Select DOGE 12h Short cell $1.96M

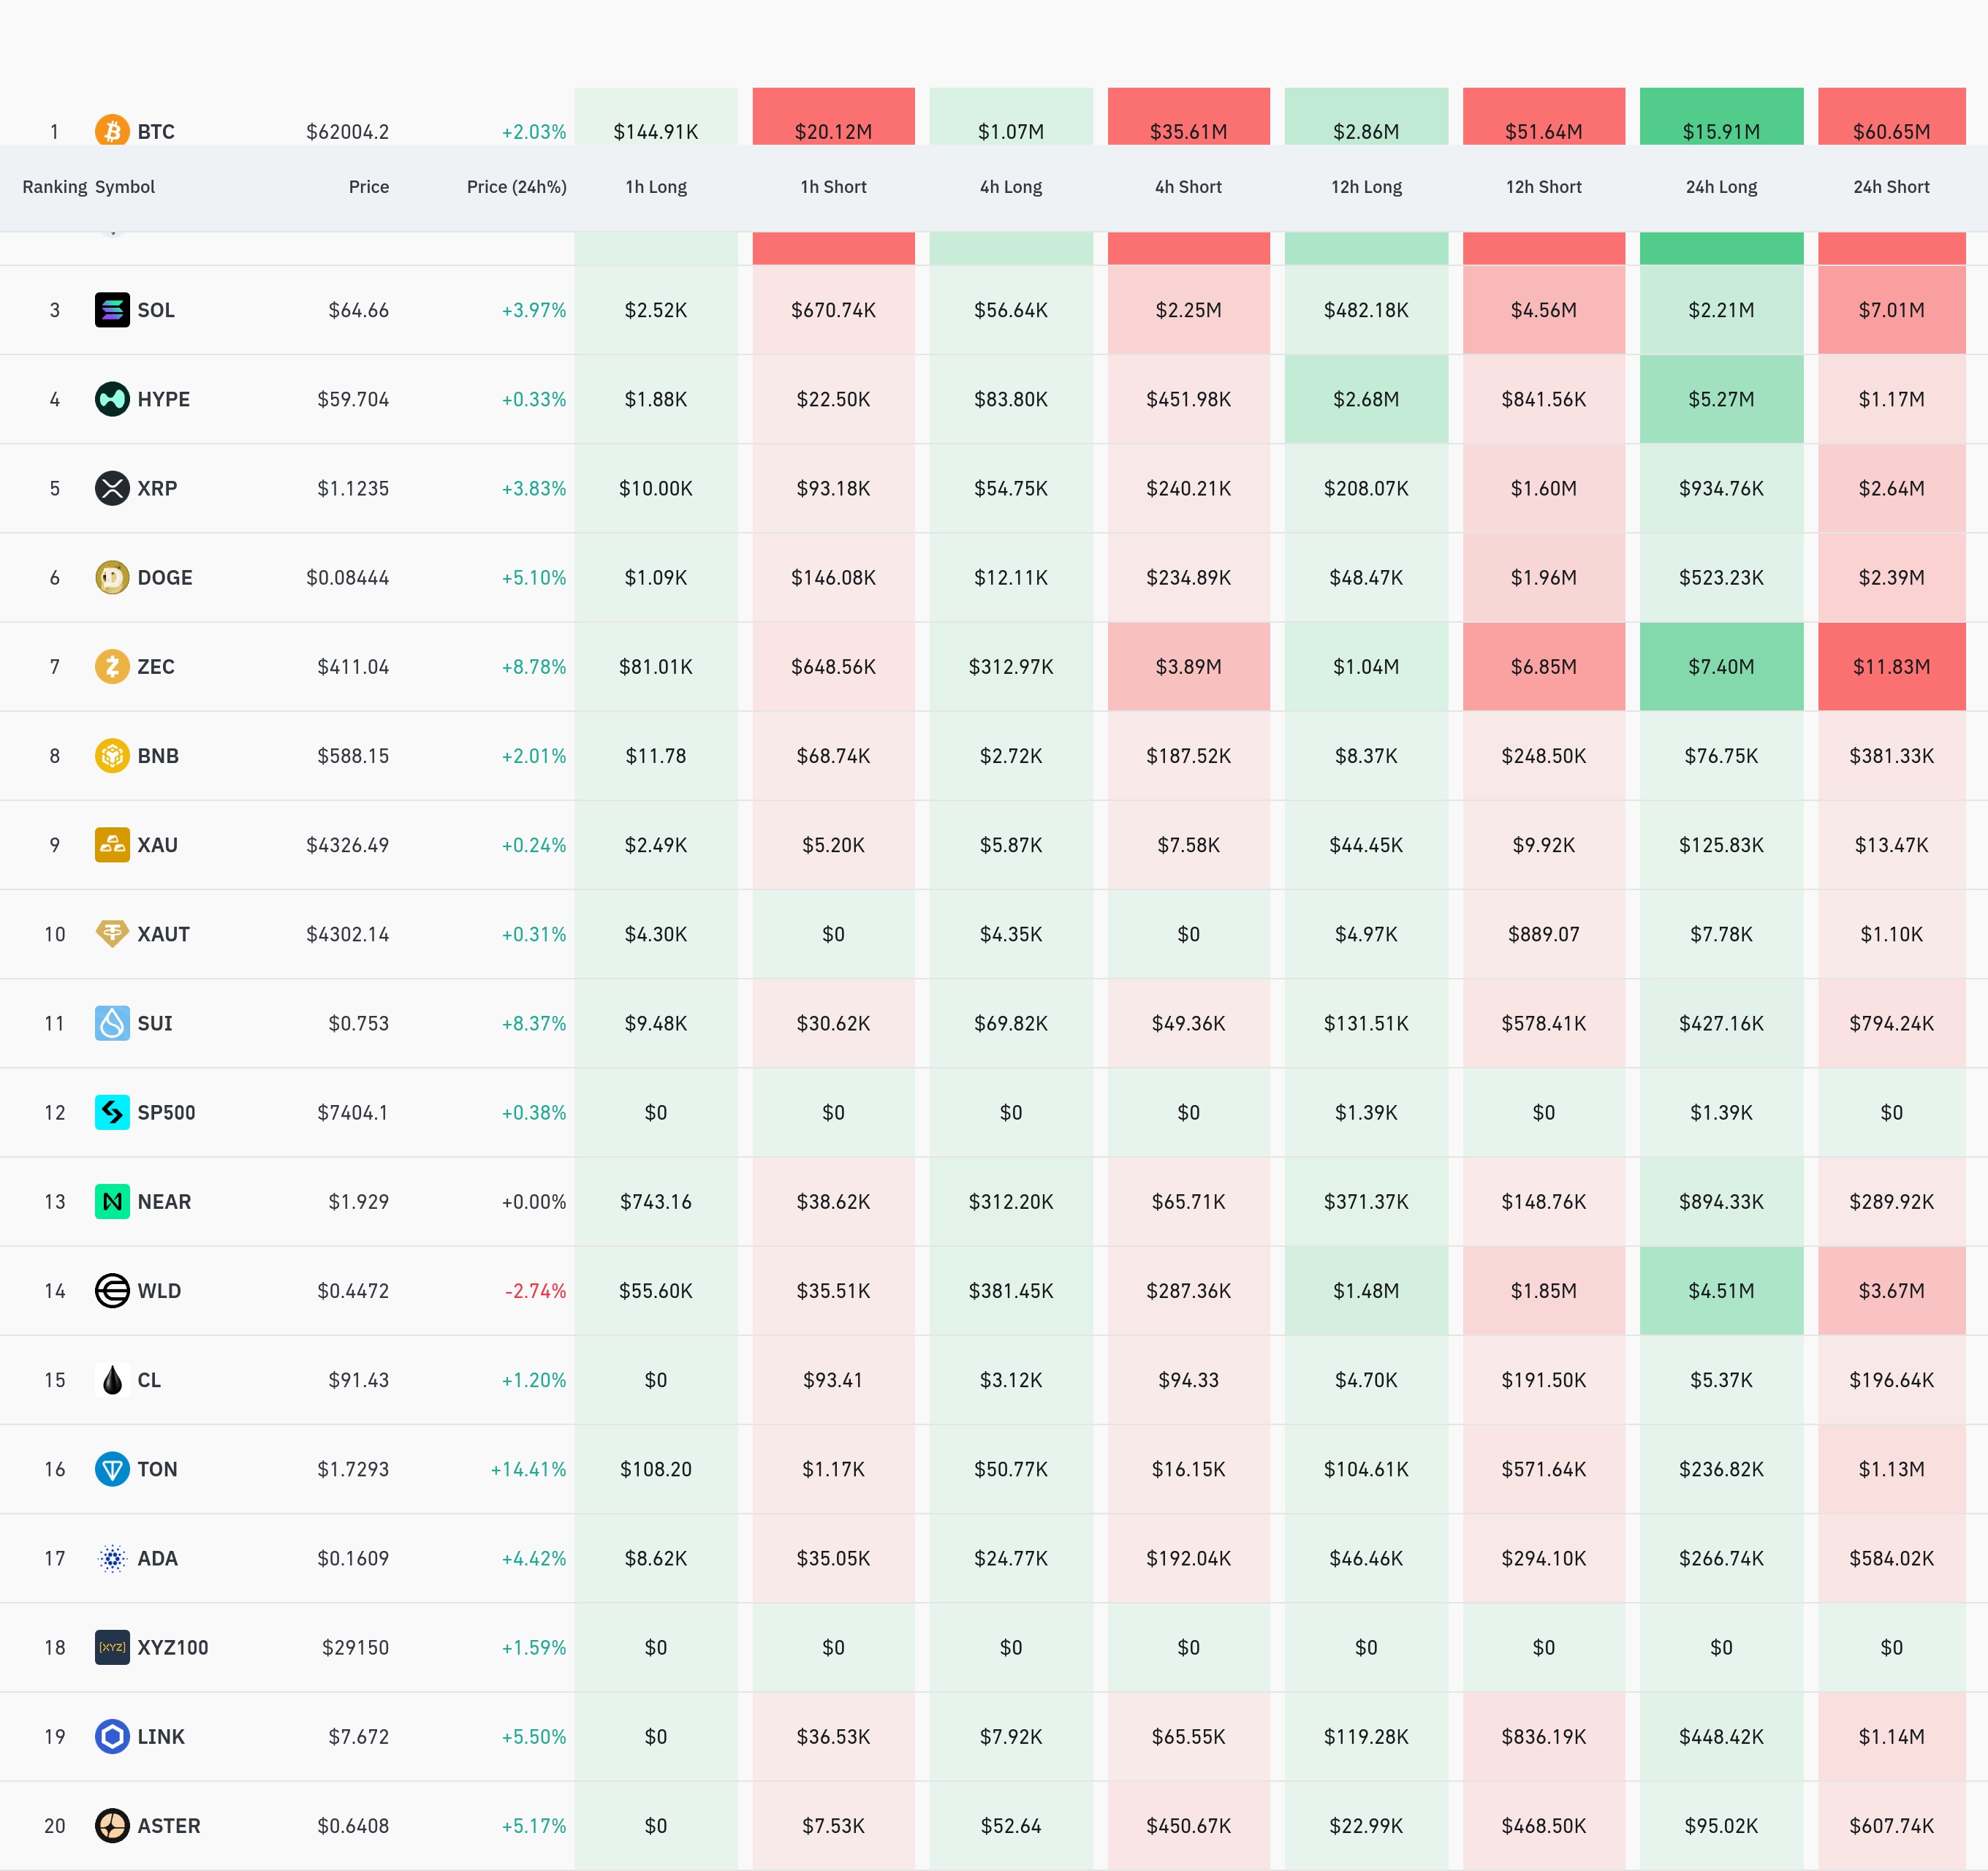(x=1544, y=577)
